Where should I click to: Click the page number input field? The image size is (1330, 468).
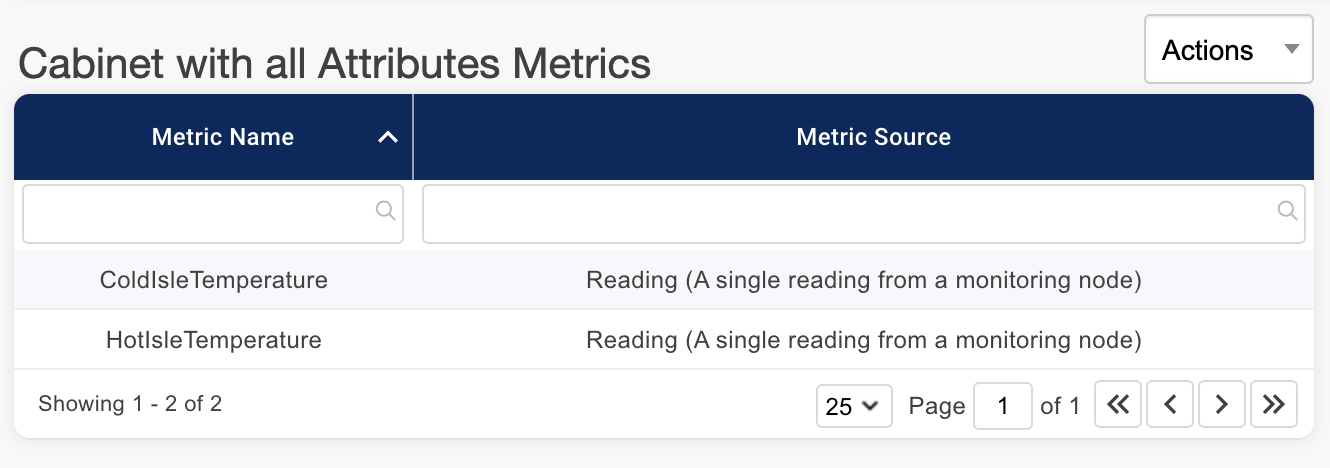pyautogui.click(x=1002, y=405)
